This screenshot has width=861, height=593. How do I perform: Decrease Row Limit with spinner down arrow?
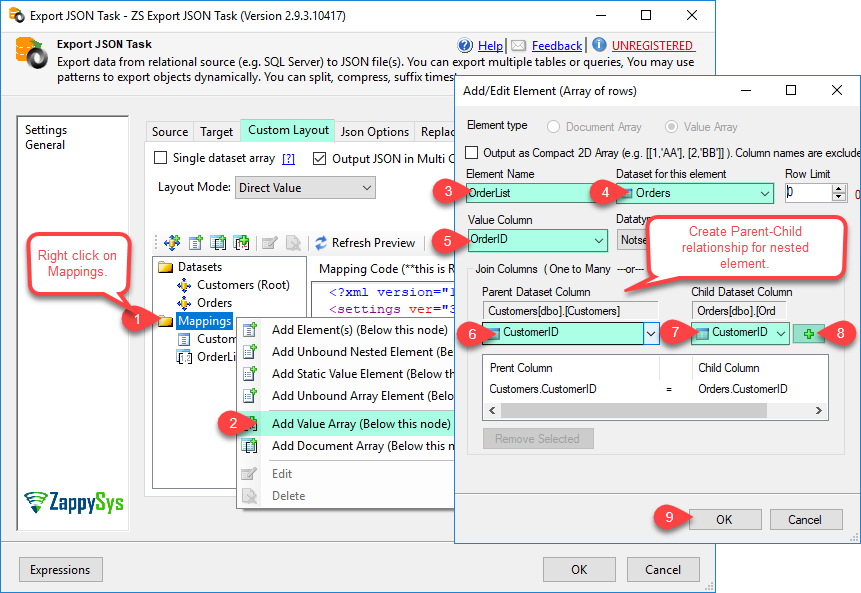pos(838,197)
